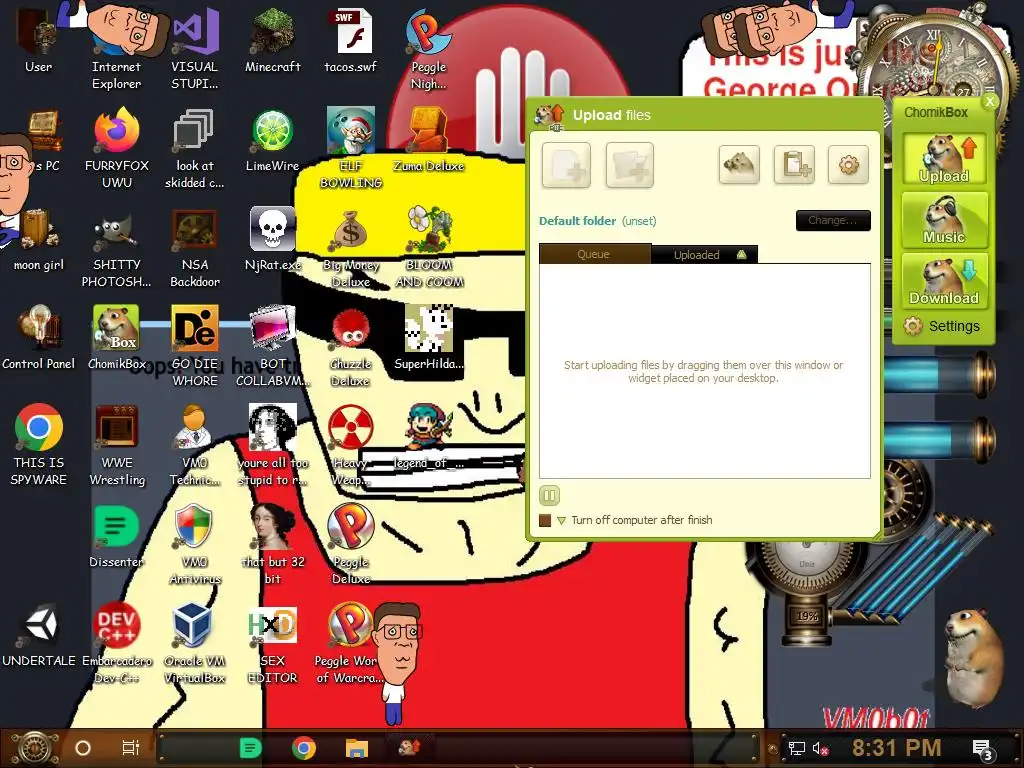Image resolution: width=1024 pixels, height=768 pixels.
Task: Open File Explorer from the taskbar
Action: click(357, 748)
